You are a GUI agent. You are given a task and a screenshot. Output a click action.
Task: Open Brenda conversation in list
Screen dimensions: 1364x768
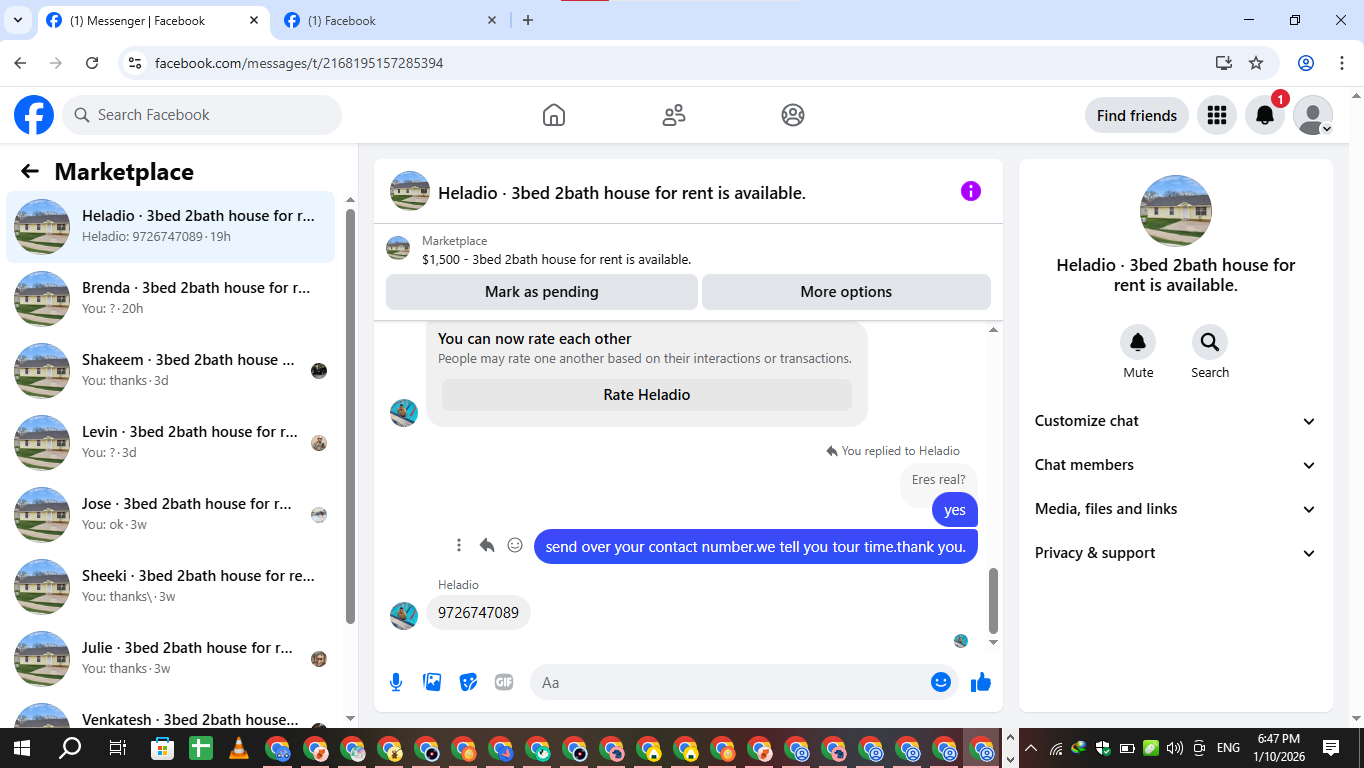tap(171, 299)
